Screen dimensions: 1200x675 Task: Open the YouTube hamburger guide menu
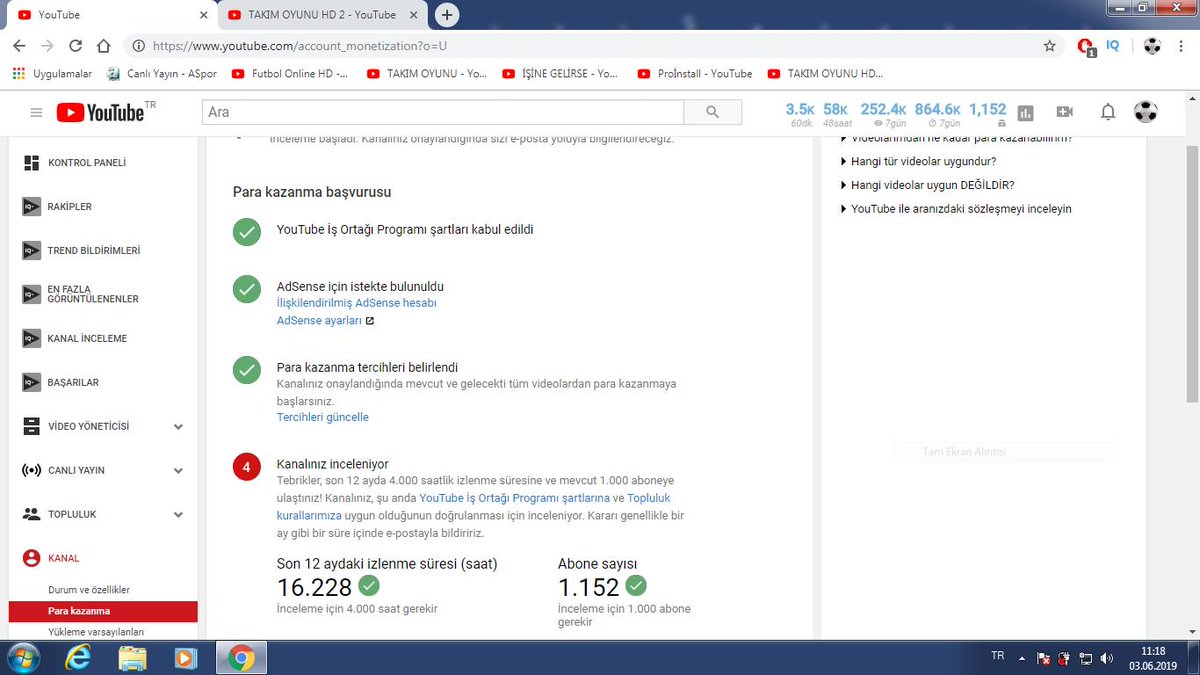coord(36,112)
